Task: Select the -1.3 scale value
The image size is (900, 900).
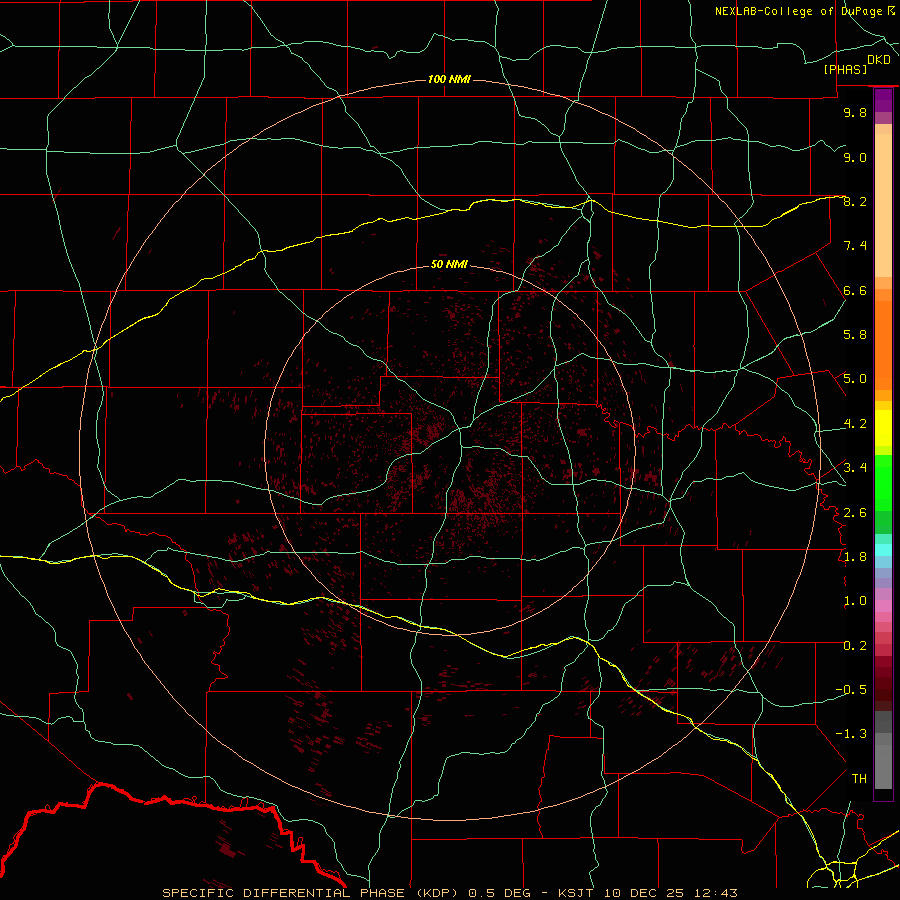Action: point(851,734)
